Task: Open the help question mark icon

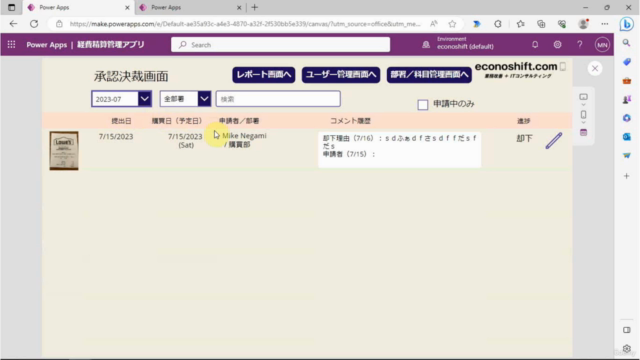Action: tap(580, 44)
